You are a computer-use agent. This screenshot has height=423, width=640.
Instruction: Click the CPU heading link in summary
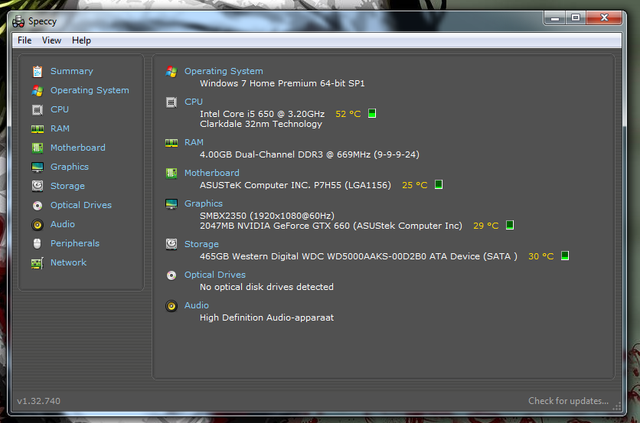coord(193,102)
